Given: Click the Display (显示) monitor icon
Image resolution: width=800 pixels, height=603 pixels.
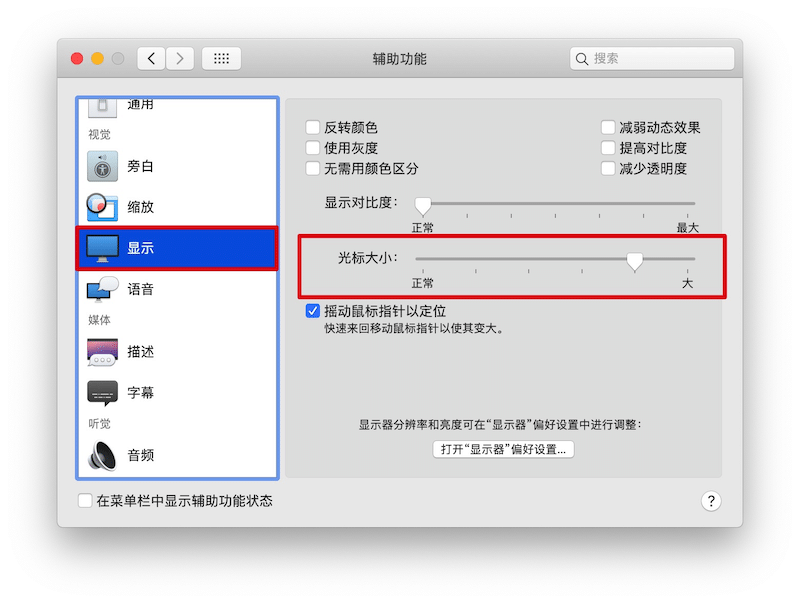Looking at the screenshot, I should point(102,248).
